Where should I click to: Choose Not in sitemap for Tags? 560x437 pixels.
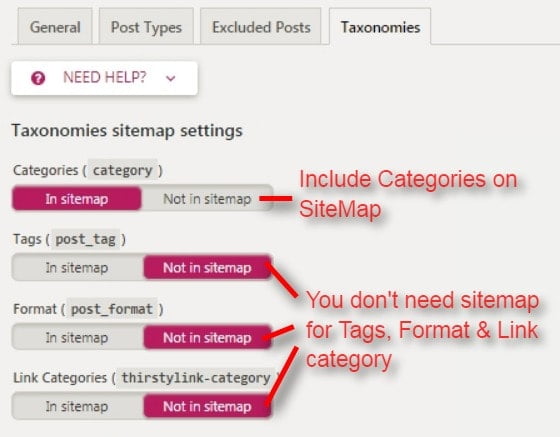click(x=207, y=267)
